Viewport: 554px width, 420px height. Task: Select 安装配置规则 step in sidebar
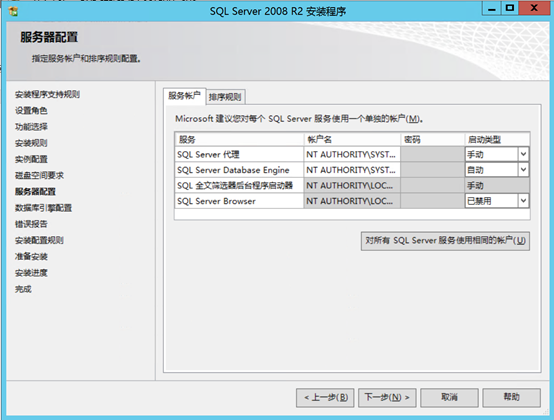[39, 240]
